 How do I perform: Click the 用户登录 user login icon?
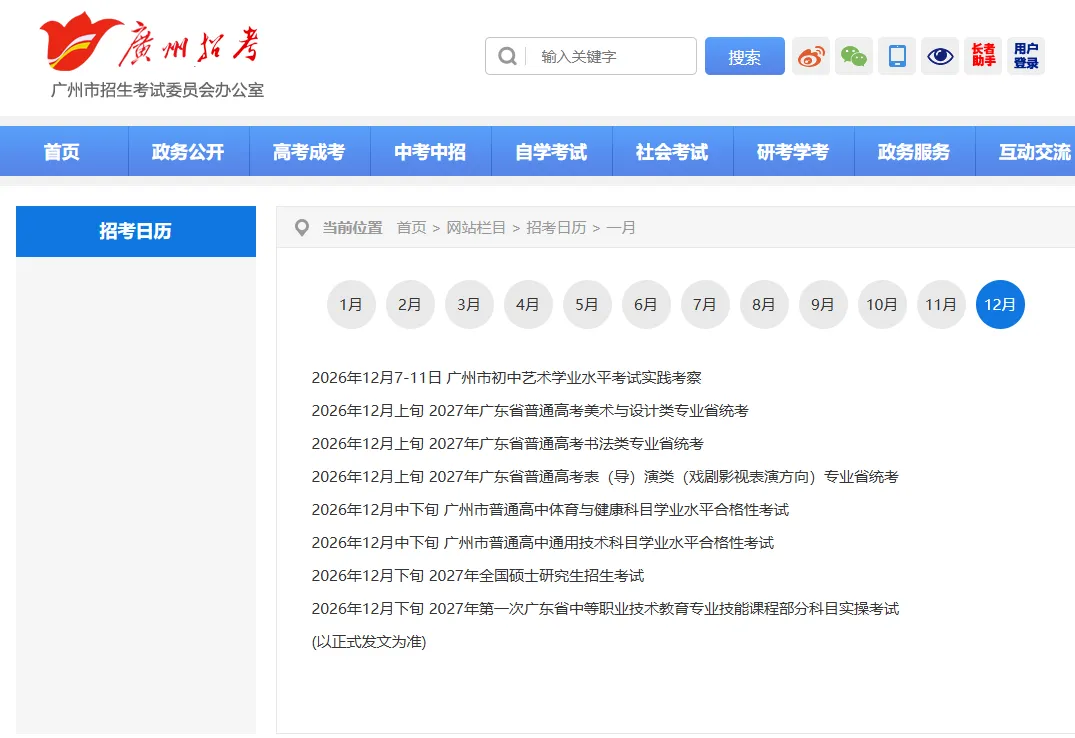click(x=1025, y=56)
